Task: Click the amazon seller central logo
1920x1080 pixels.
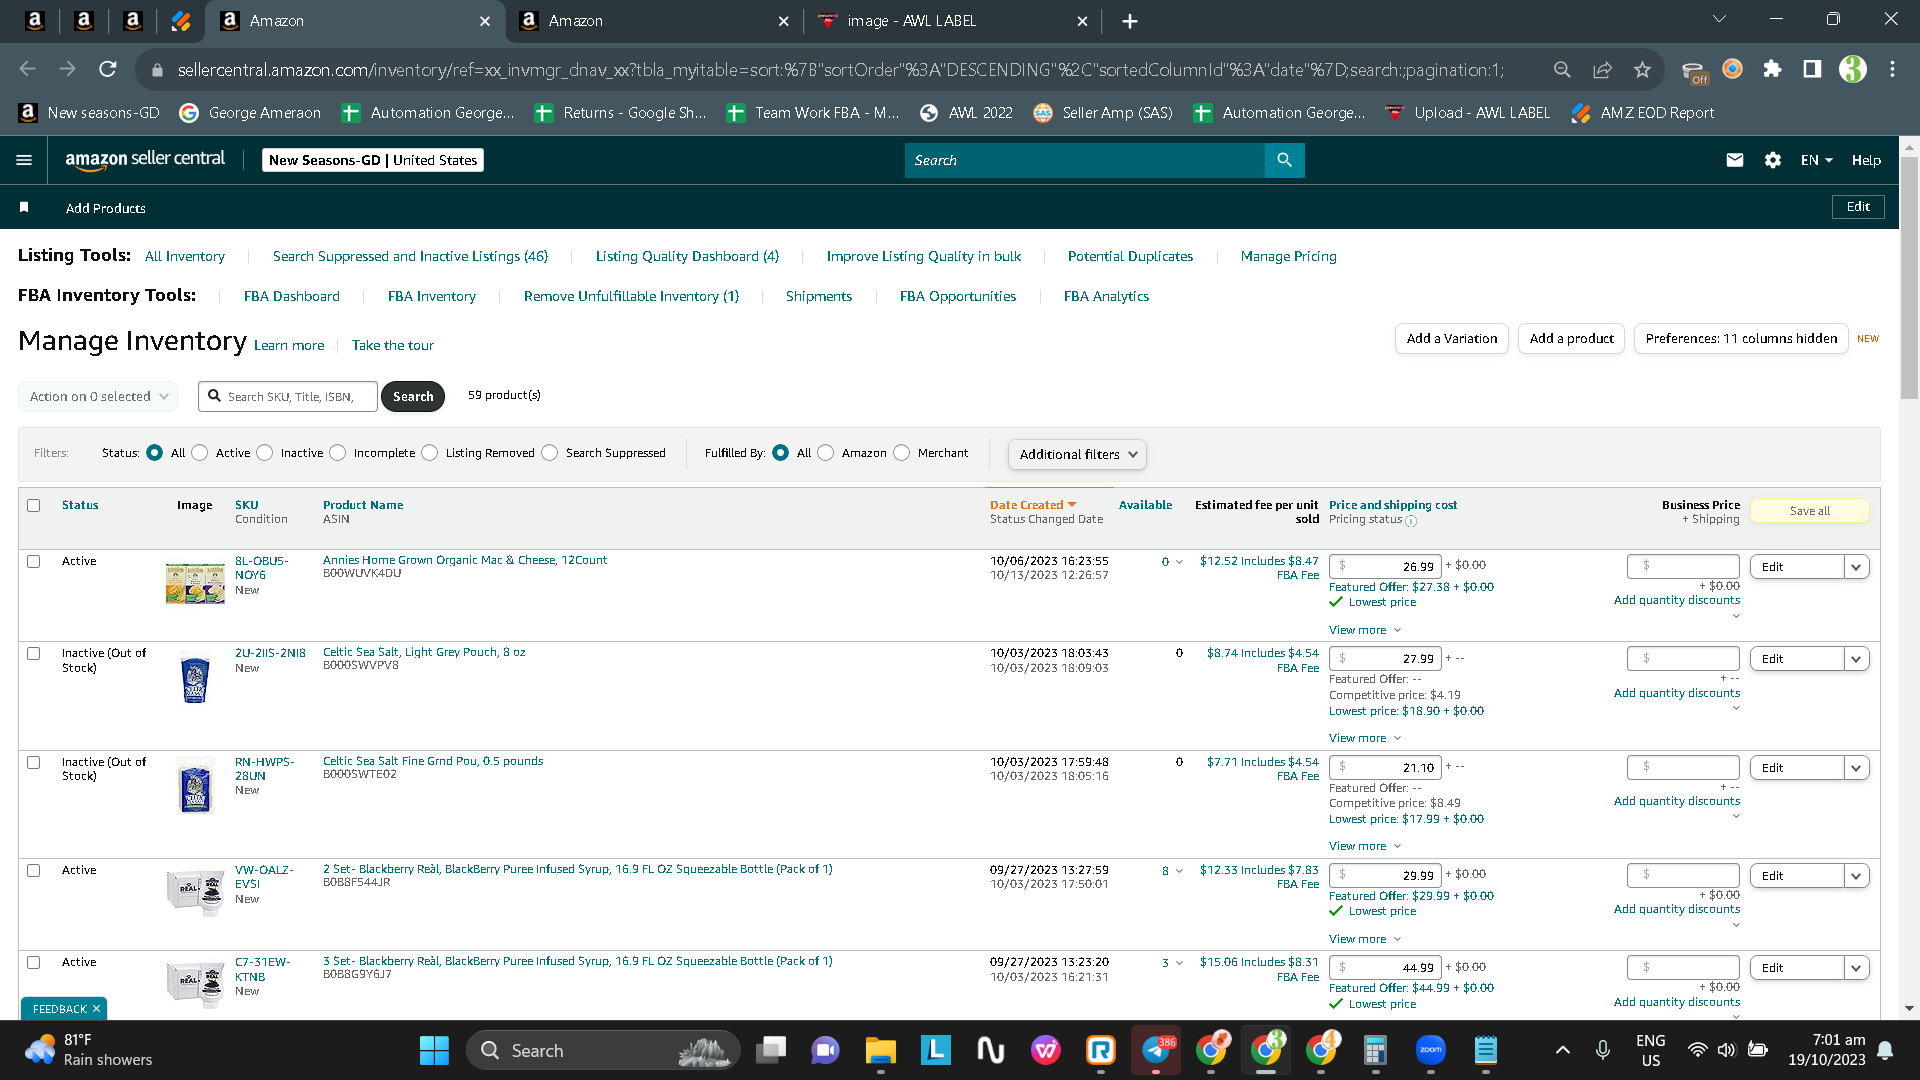Action: pos(145,160)
